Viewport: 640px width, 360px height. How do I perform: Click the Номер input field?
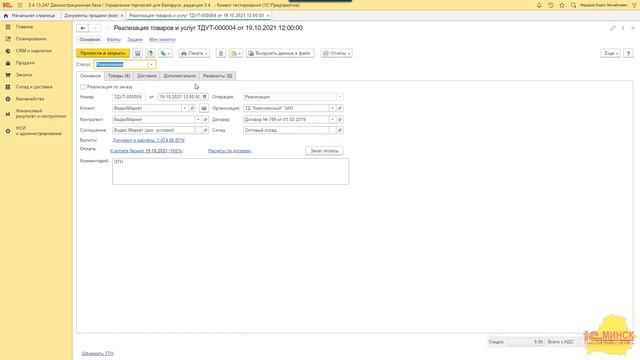pyautogui.click(x=129, y=97)
